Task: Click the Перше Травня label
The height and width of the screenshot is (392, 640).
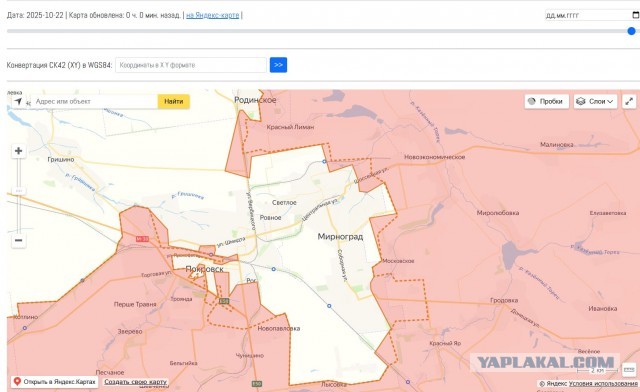Action: [x=135, y=304]
